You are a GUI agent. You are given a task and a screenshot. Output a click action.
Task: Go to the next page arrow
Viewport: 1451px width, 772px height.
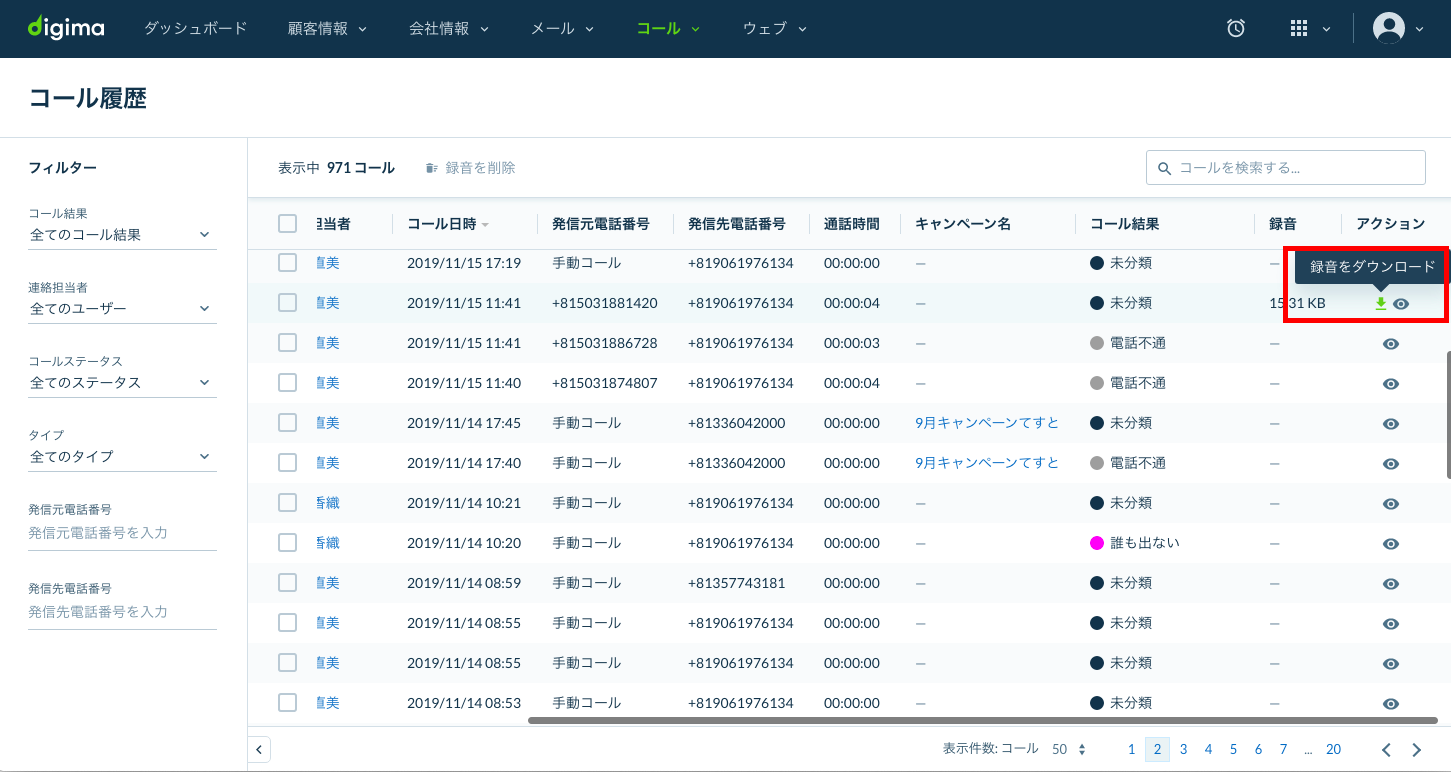click(x=1416, y=750)
